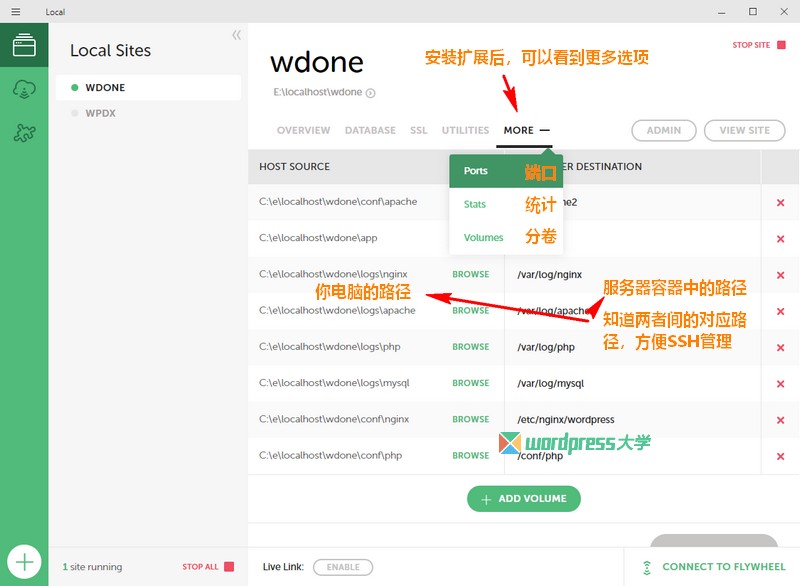Click the Local Sites heading
This screenshot has height=586, width=800.
110,50
